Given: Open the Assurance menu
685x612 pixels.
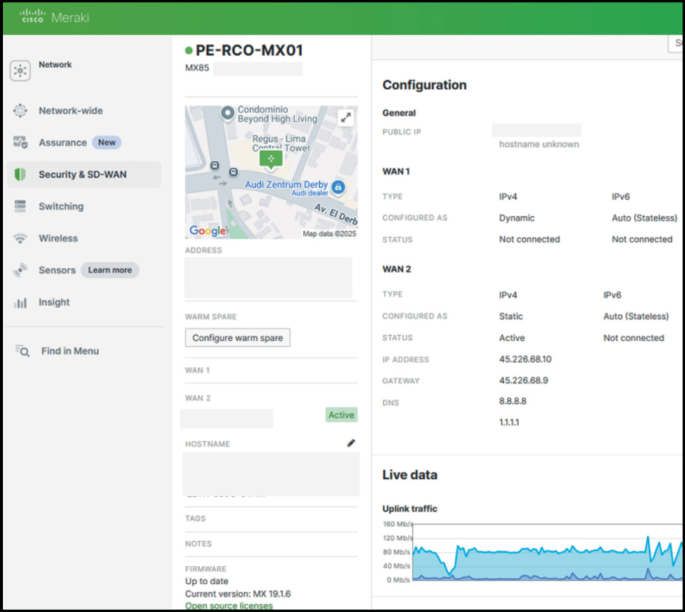Looking at the screenshot, I should [x=63, y=142].
